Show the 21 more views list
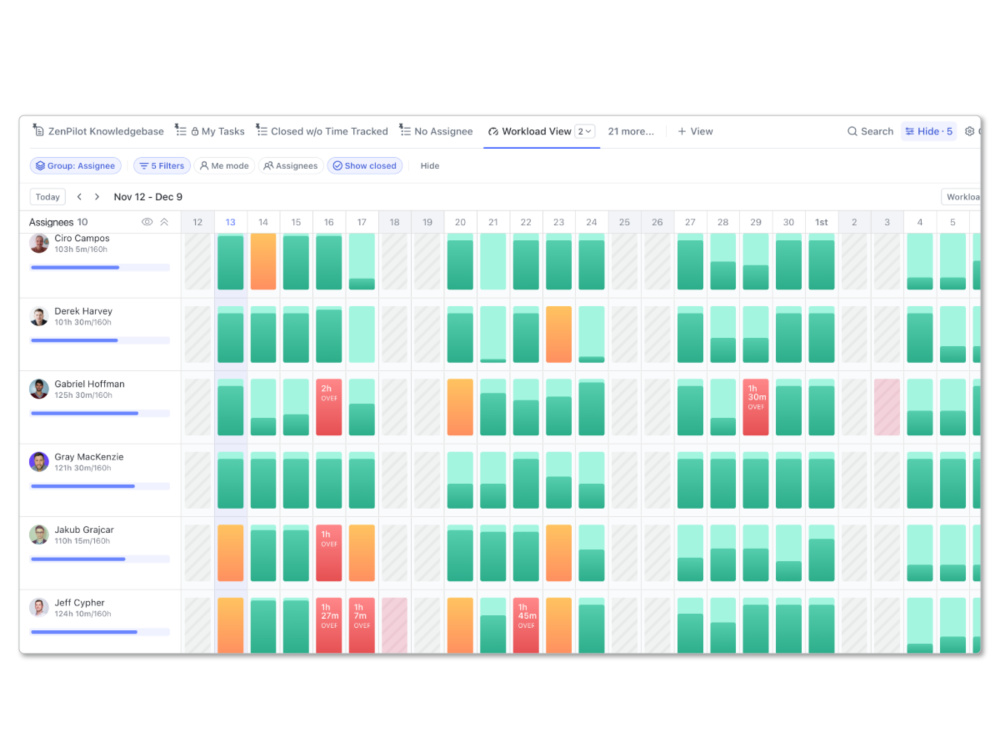The width and height of the screenshot is (1000, 750). coord(631,131)
